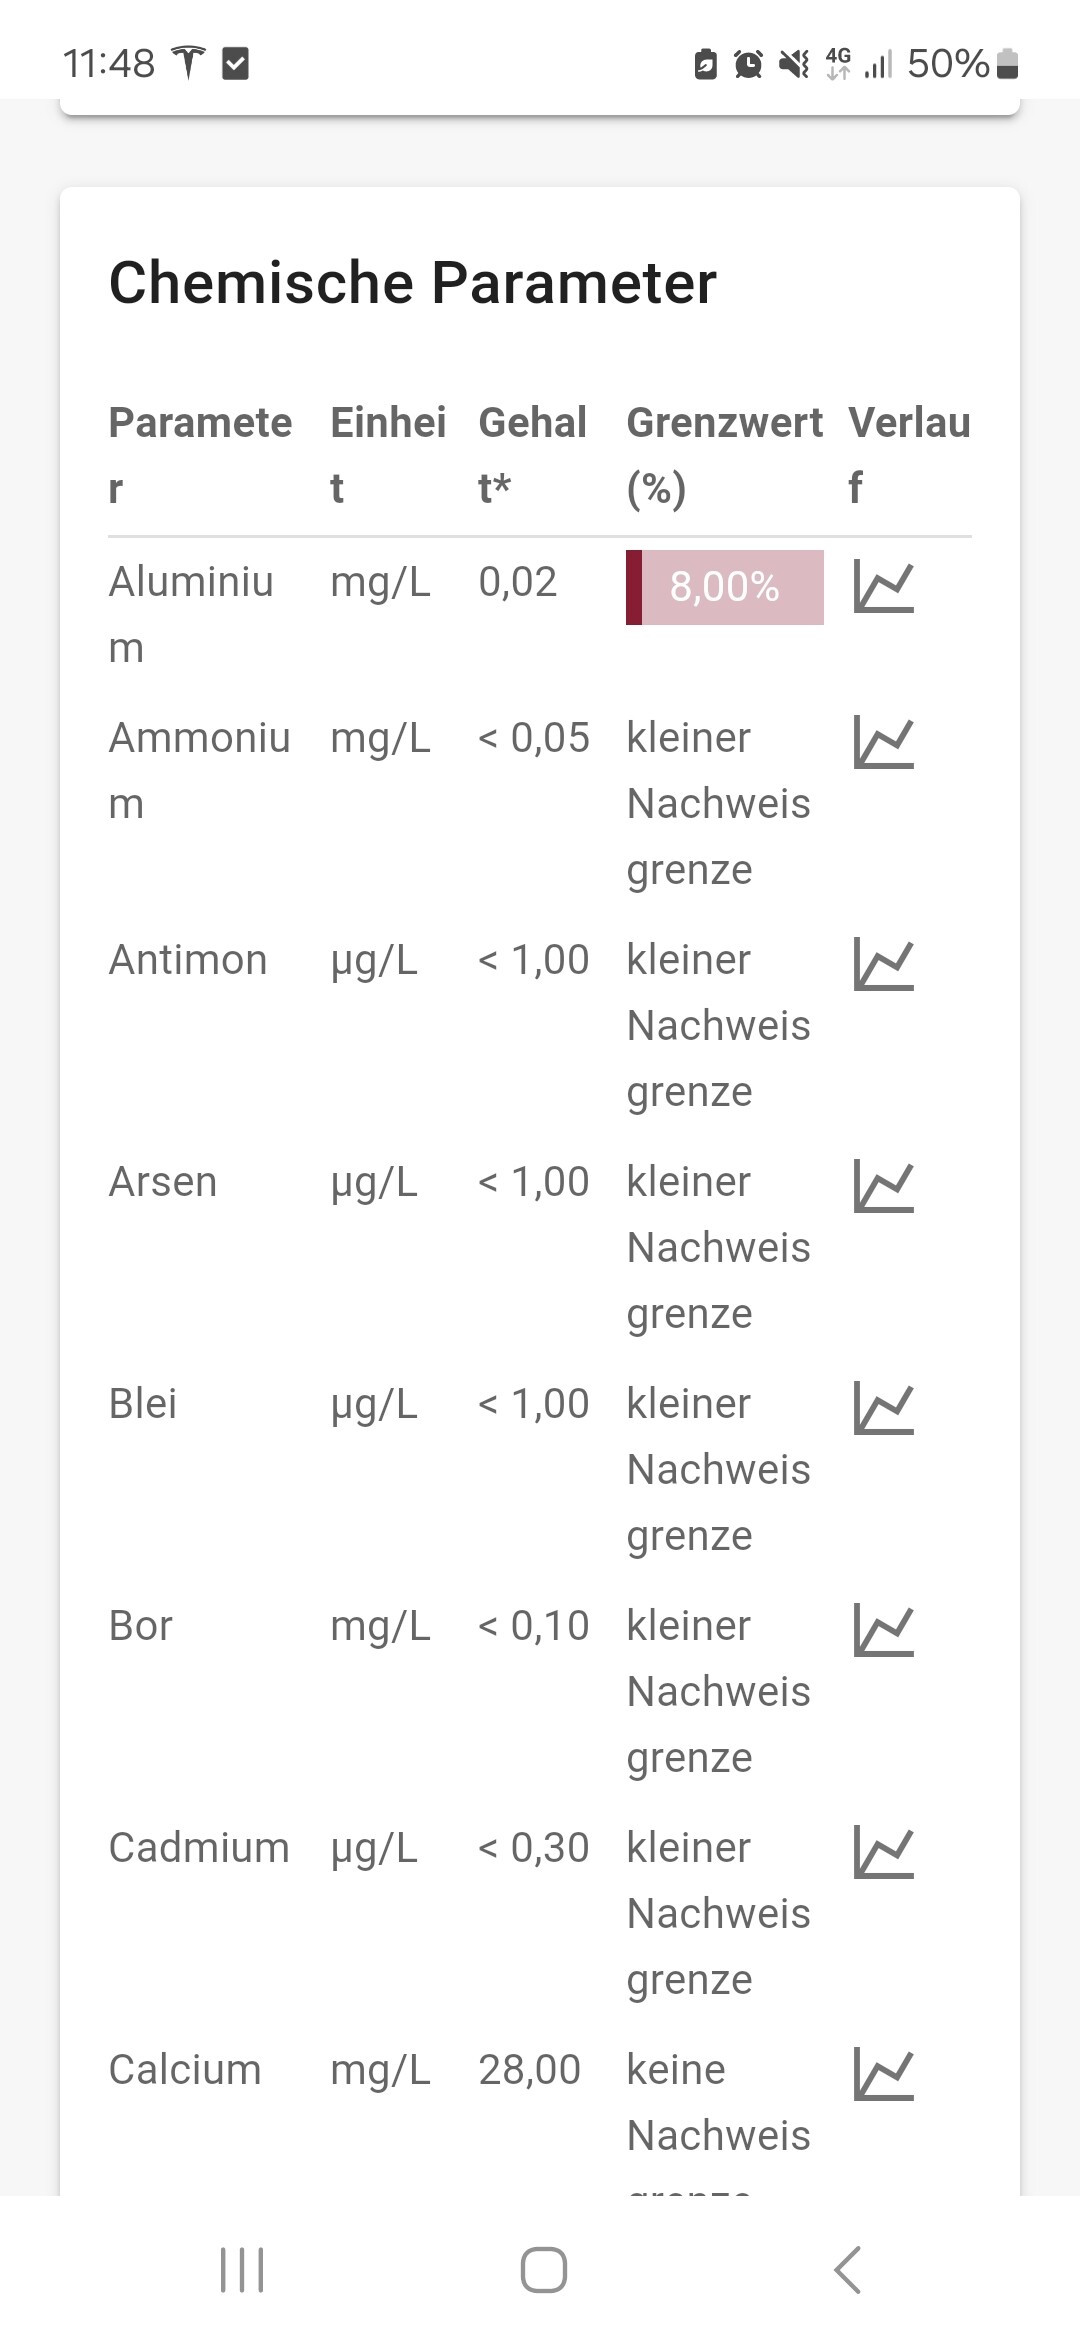Image resolution: width=1080 pixels, height=2340 pixels.
Task: Tap the Android back navigation button
Action: pyautogui.click(x=847, y=2269)
